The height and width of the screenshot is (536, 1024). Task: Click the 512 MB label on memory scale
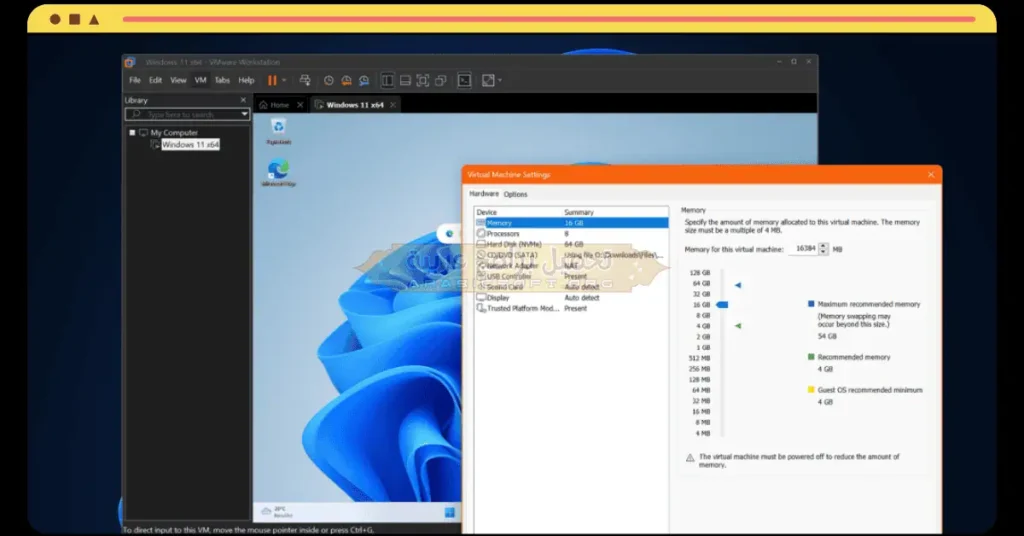coord(699,358)
